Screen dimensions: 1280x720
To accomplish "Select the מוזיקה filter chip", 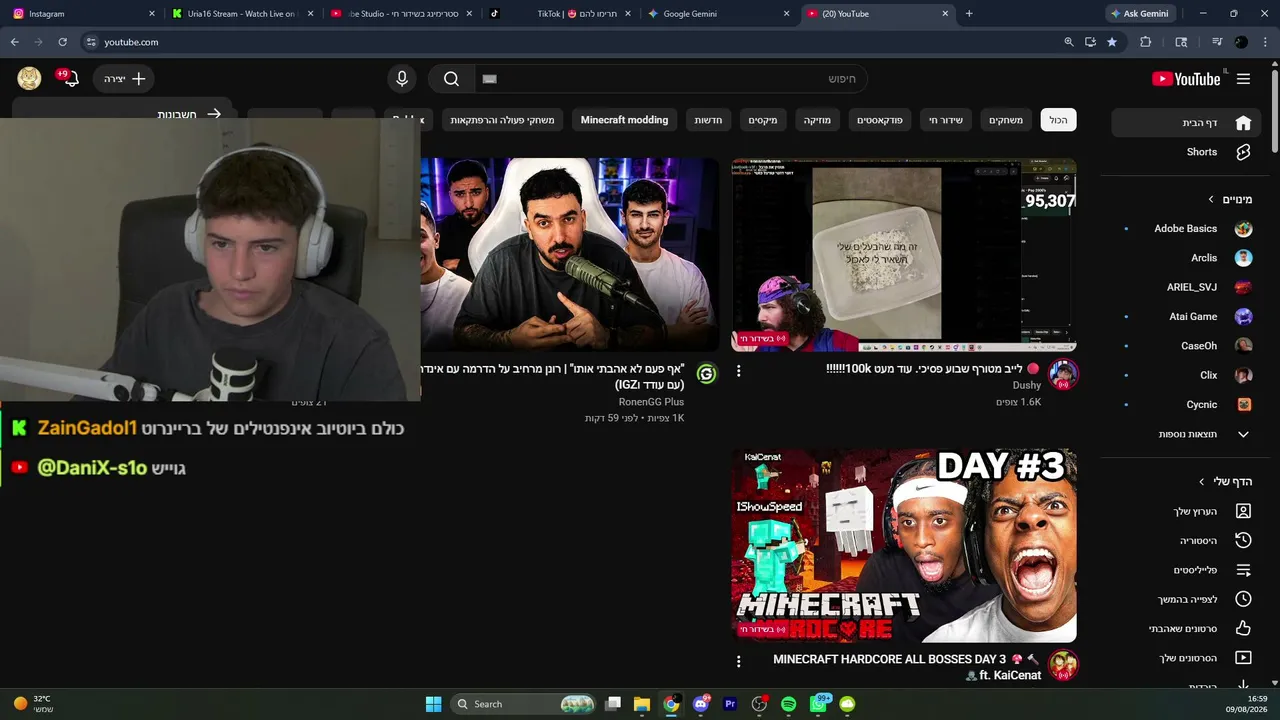I will (x=817, y=120).
